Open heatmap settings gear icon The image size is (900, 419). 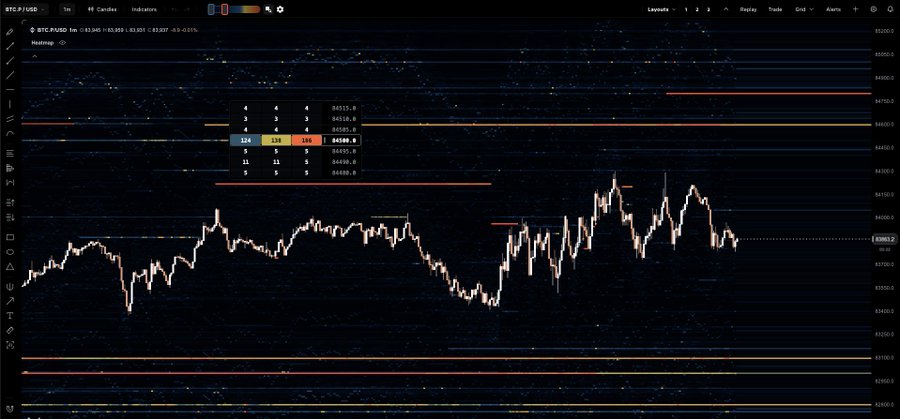(x=280, y=9)
